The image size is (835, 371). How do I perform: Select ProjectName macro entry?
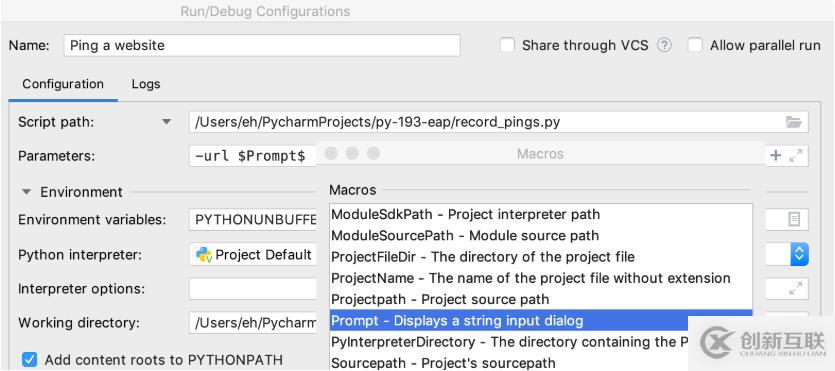[x=541, y=278]
